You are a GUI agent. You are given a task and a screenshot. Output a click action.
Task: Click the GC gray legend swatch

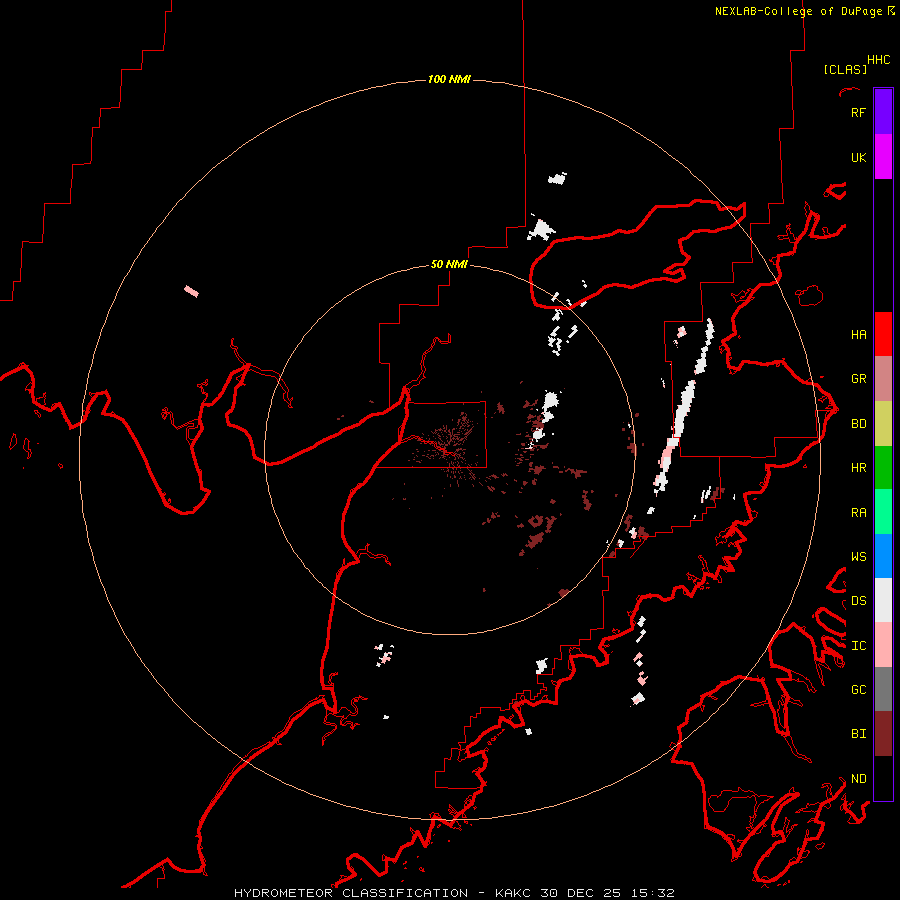tap(883, 689)
